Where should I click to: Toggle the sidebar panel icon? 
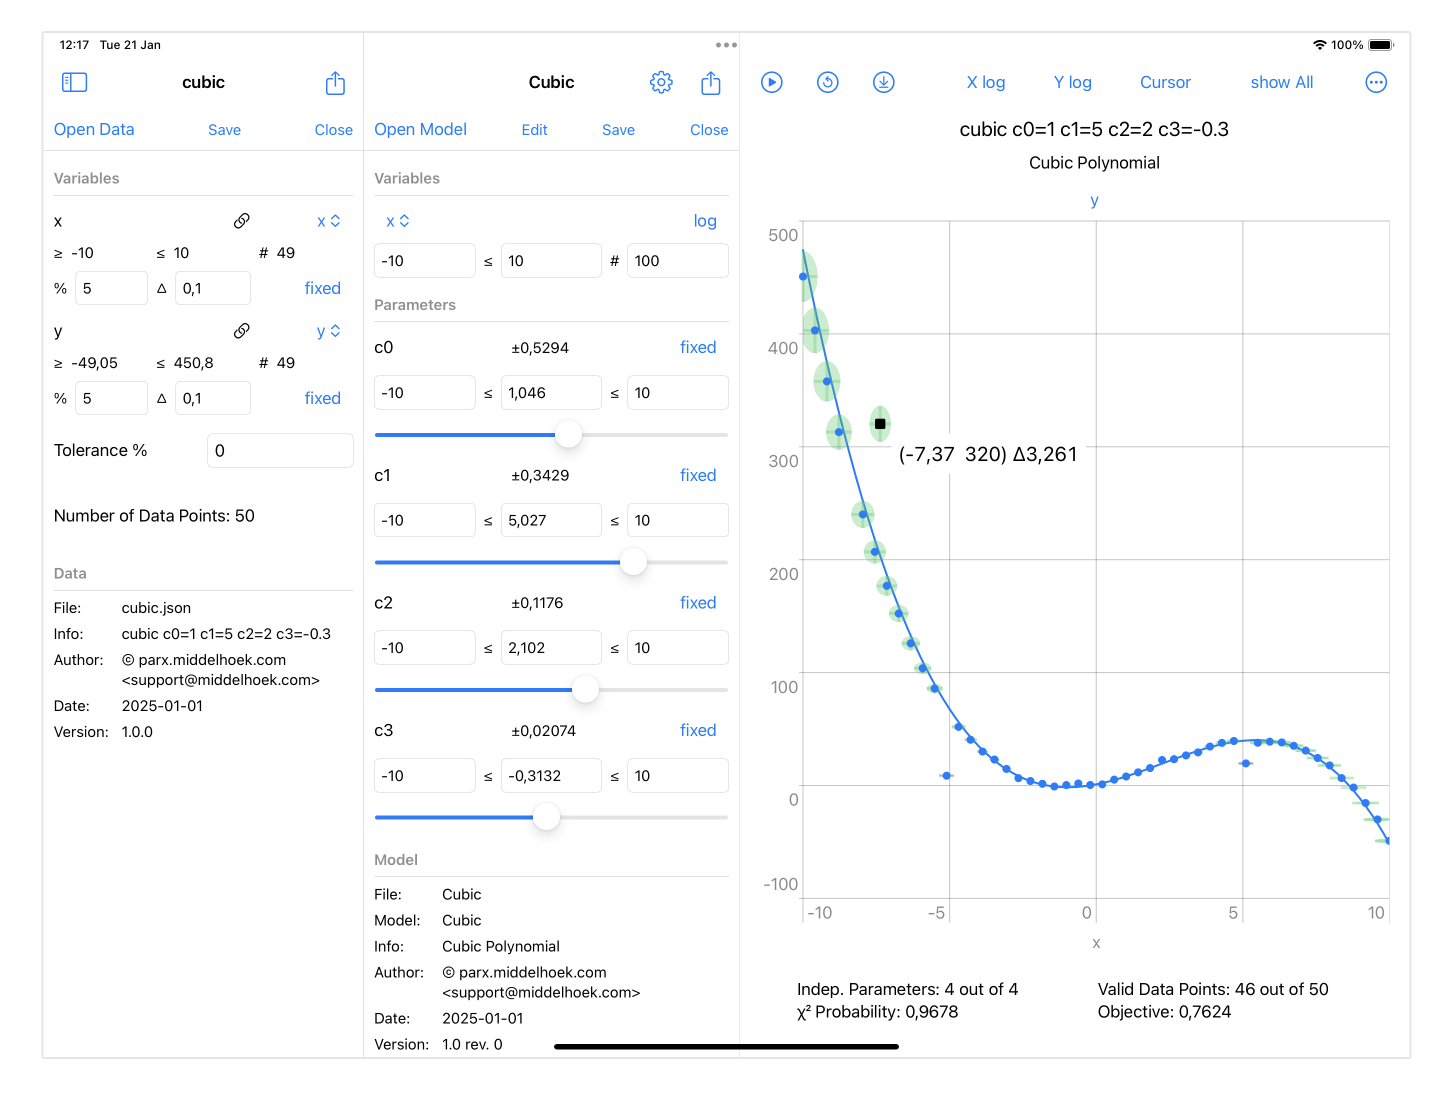[x=74, y=82]
